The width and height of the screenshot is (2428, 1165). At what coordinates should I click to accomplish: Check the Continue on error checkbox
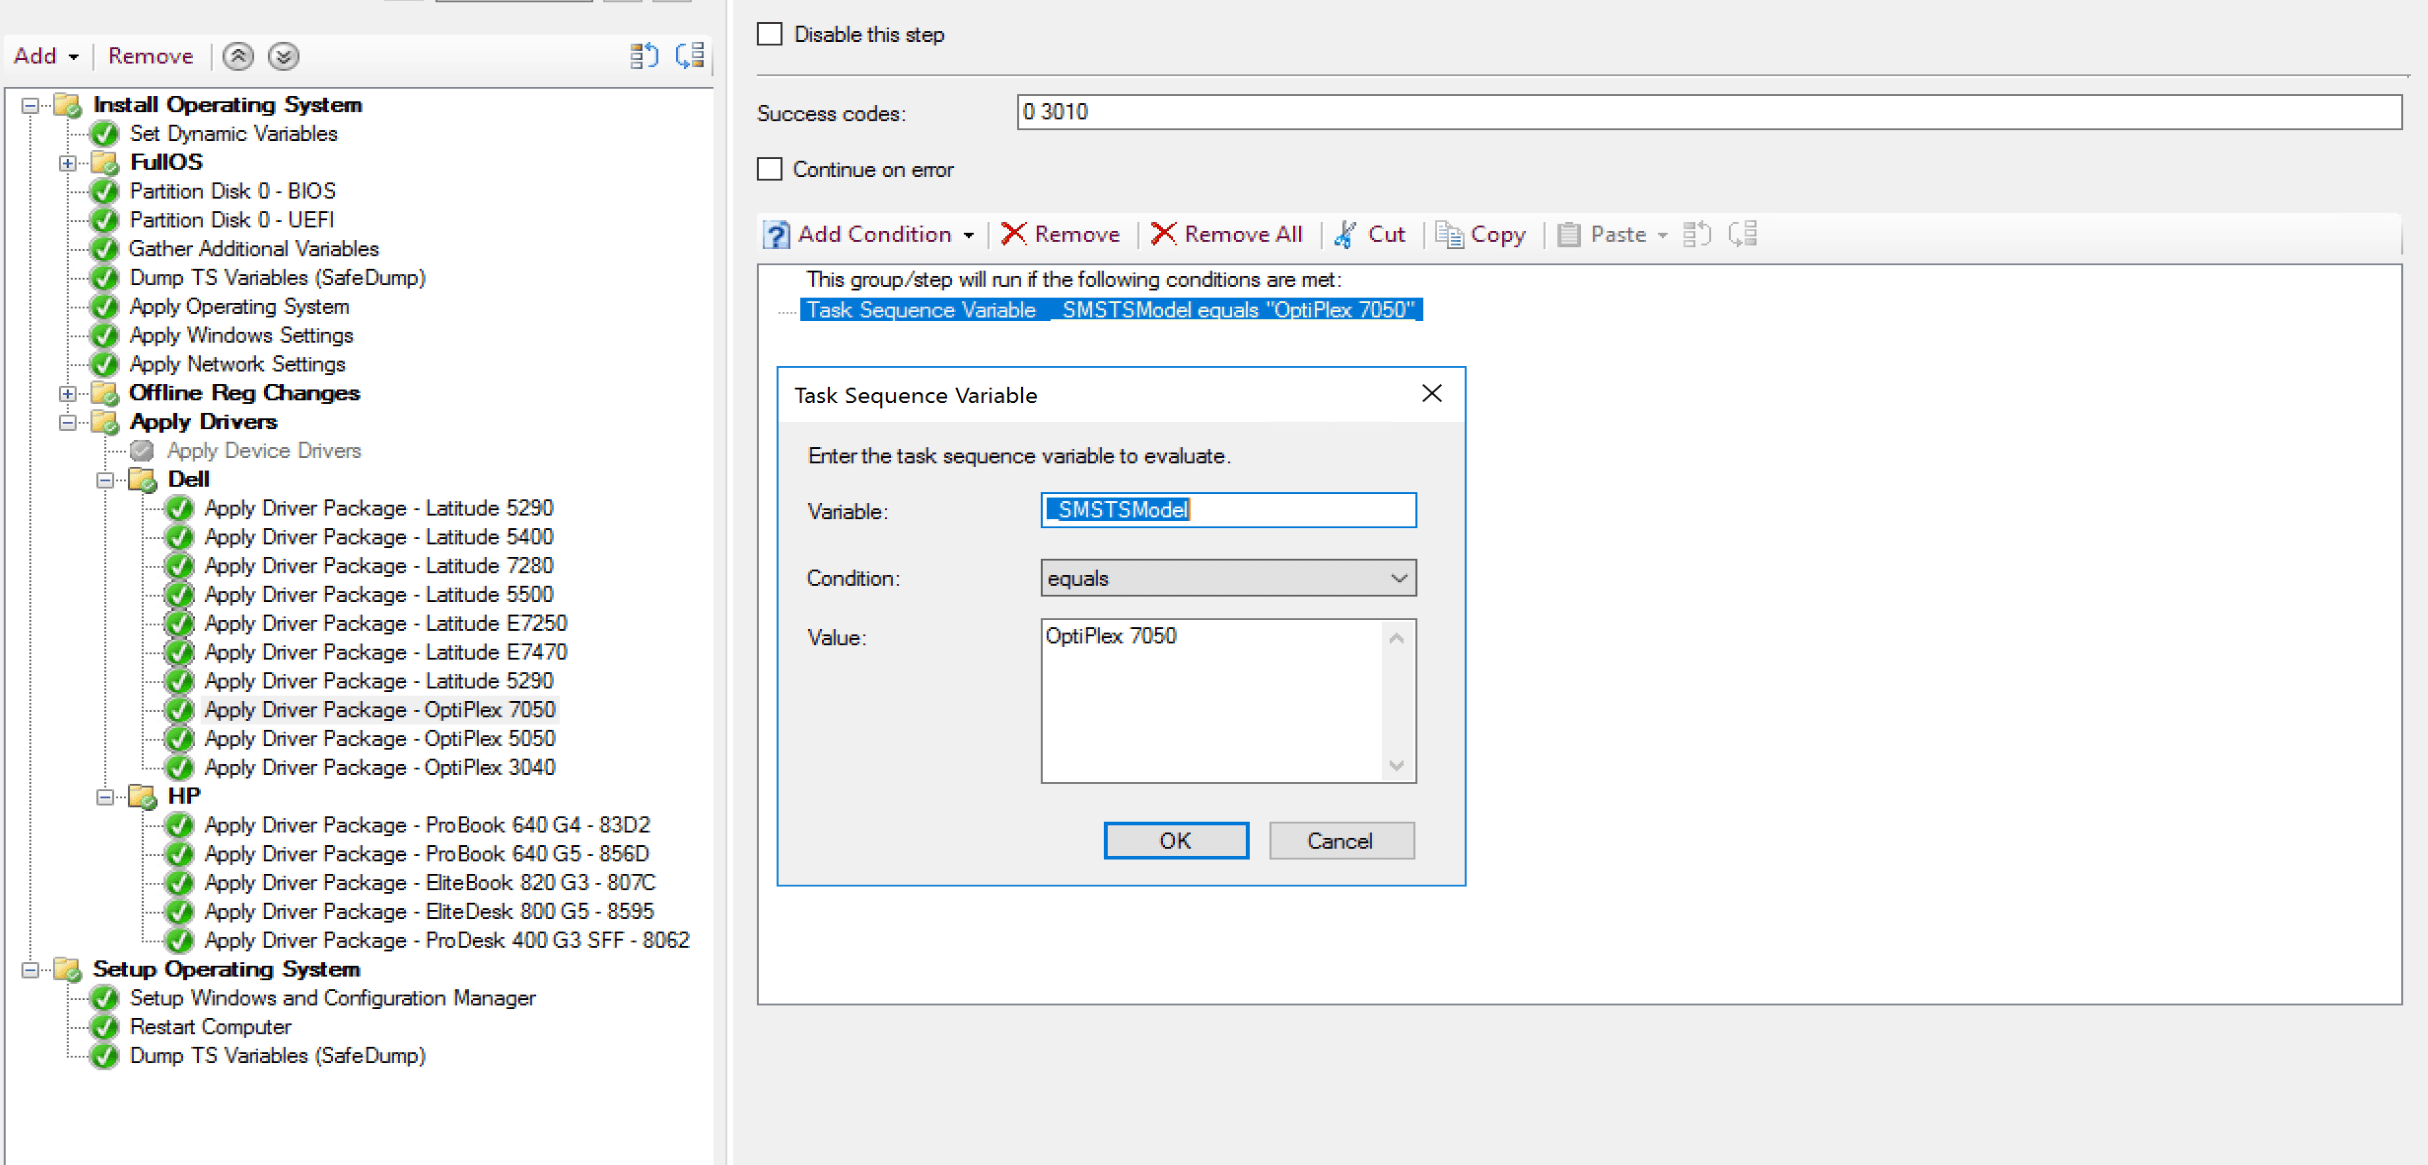point(770,169)
